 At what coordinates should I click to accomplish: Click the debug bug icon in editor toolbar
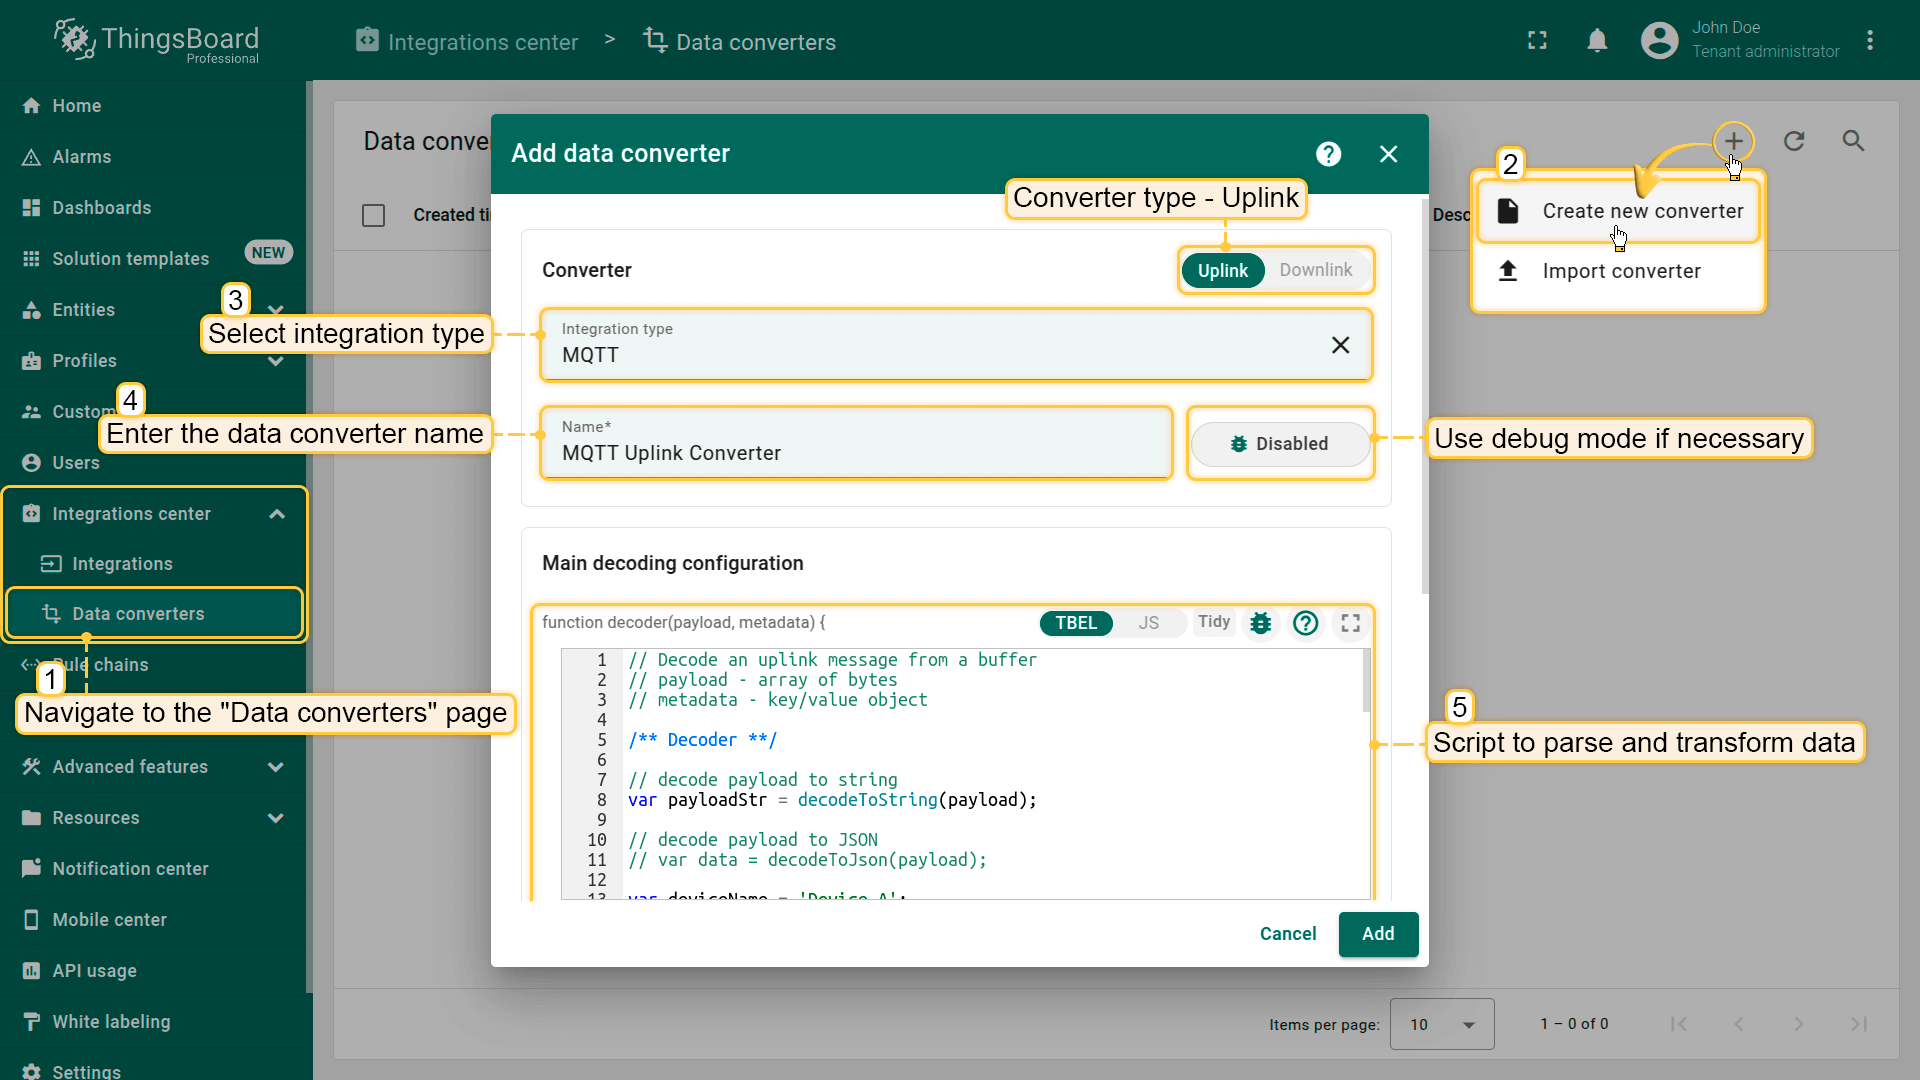tap(1260, 623)
